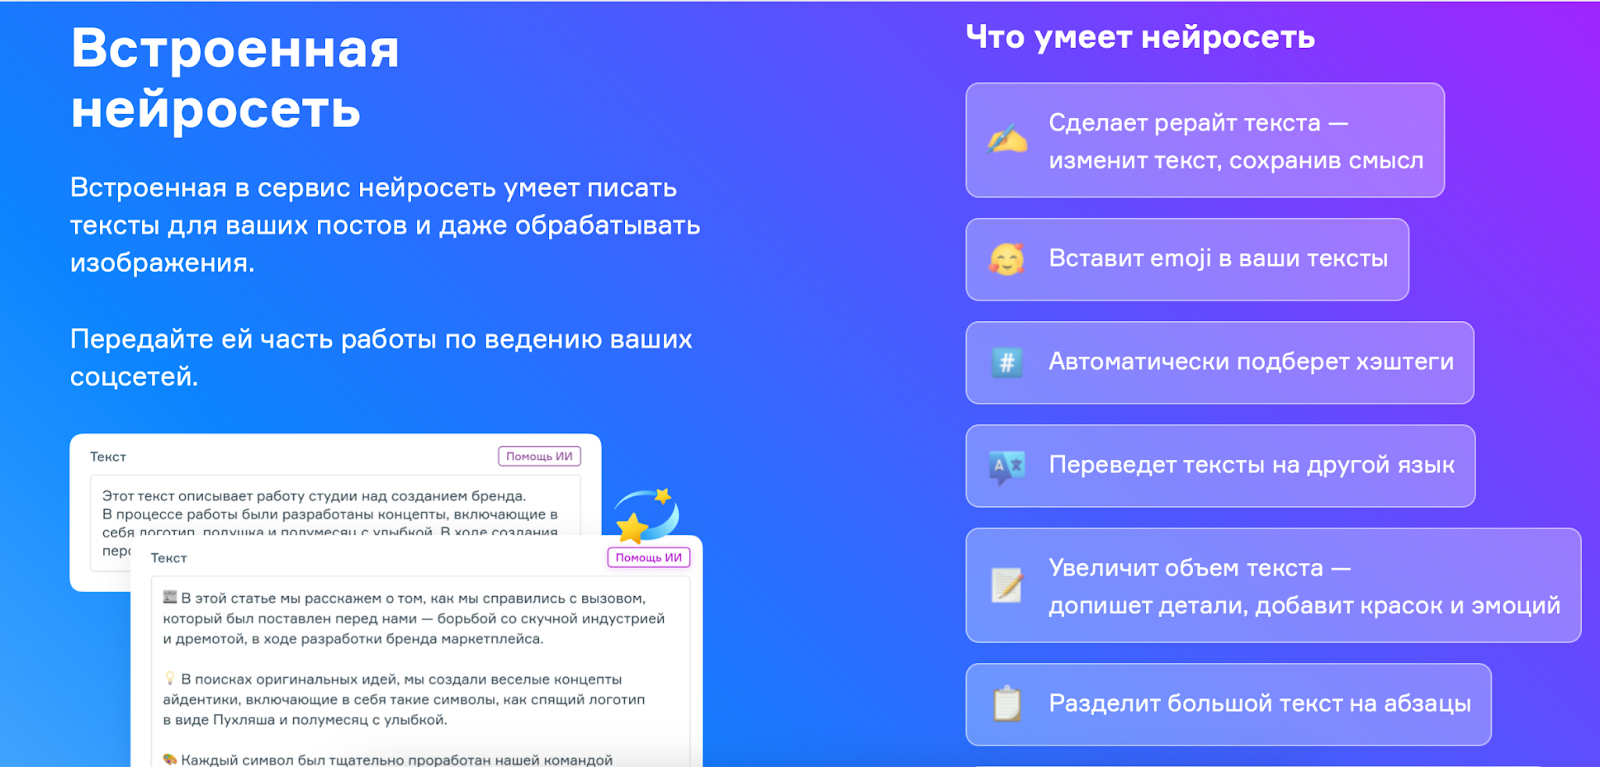The width and height of the screenshot is (1600, 767).
Task: Click the hashtag icon
Action: pyautogui.click(x=1007, y=362)
